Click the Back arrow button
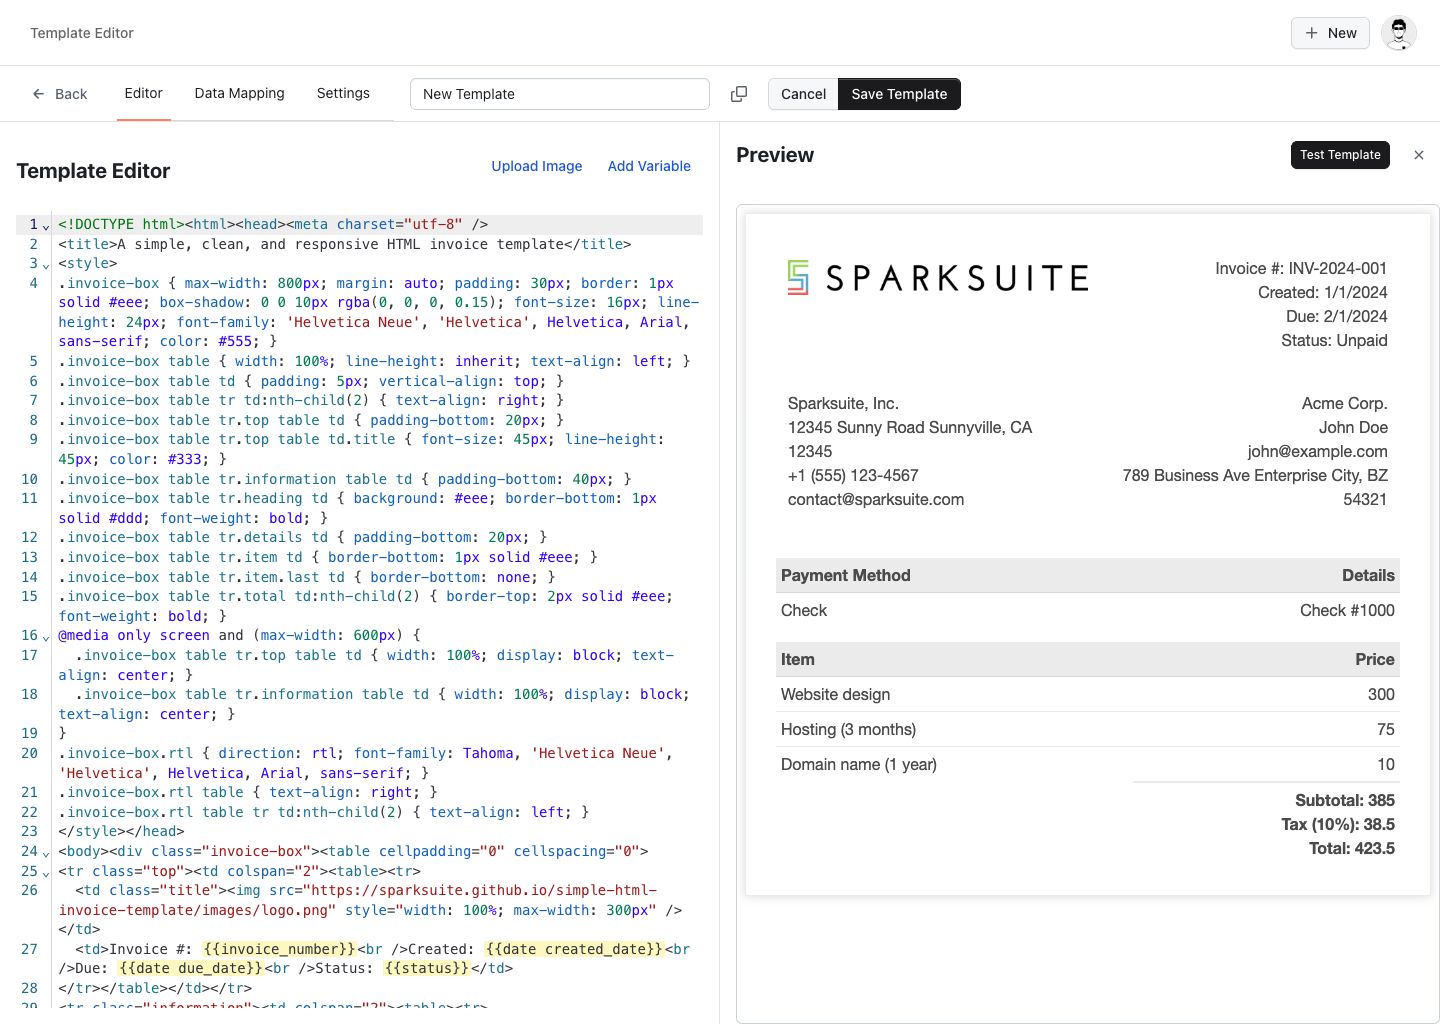Screen dimensions: 1440x1024 60,94
